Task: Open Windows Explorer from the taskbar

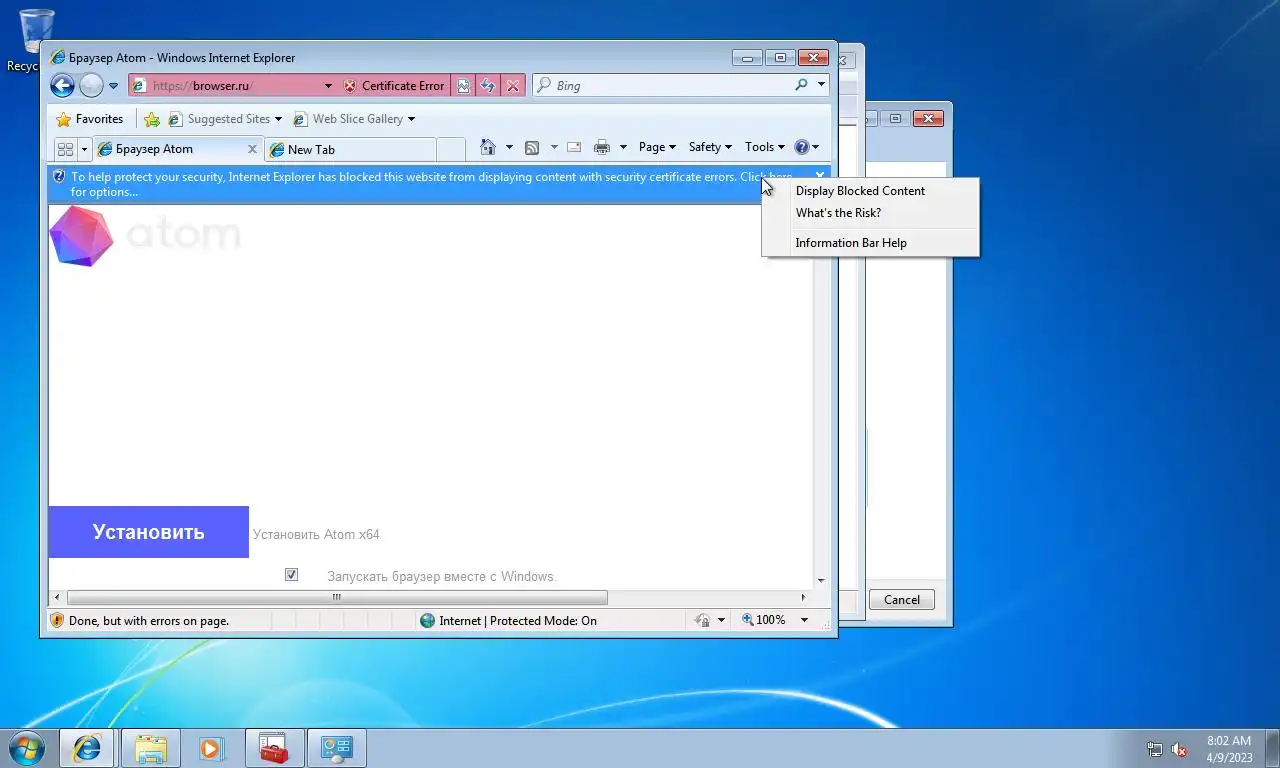Action: (x=150, y=748)
